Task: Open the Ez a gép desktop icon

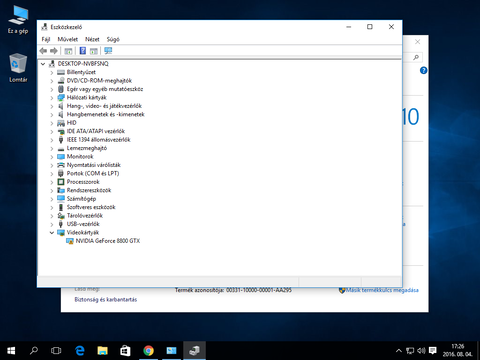Action: (x=18, y=20)
